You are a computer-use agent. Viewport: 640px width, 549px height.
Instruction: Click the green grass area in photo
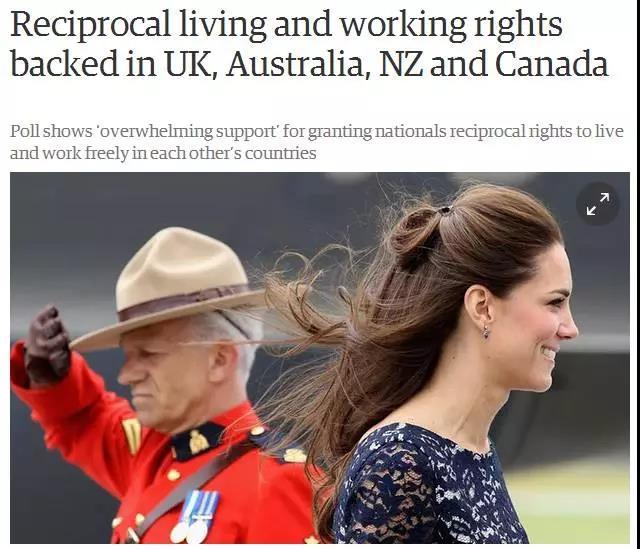point(571,504)
